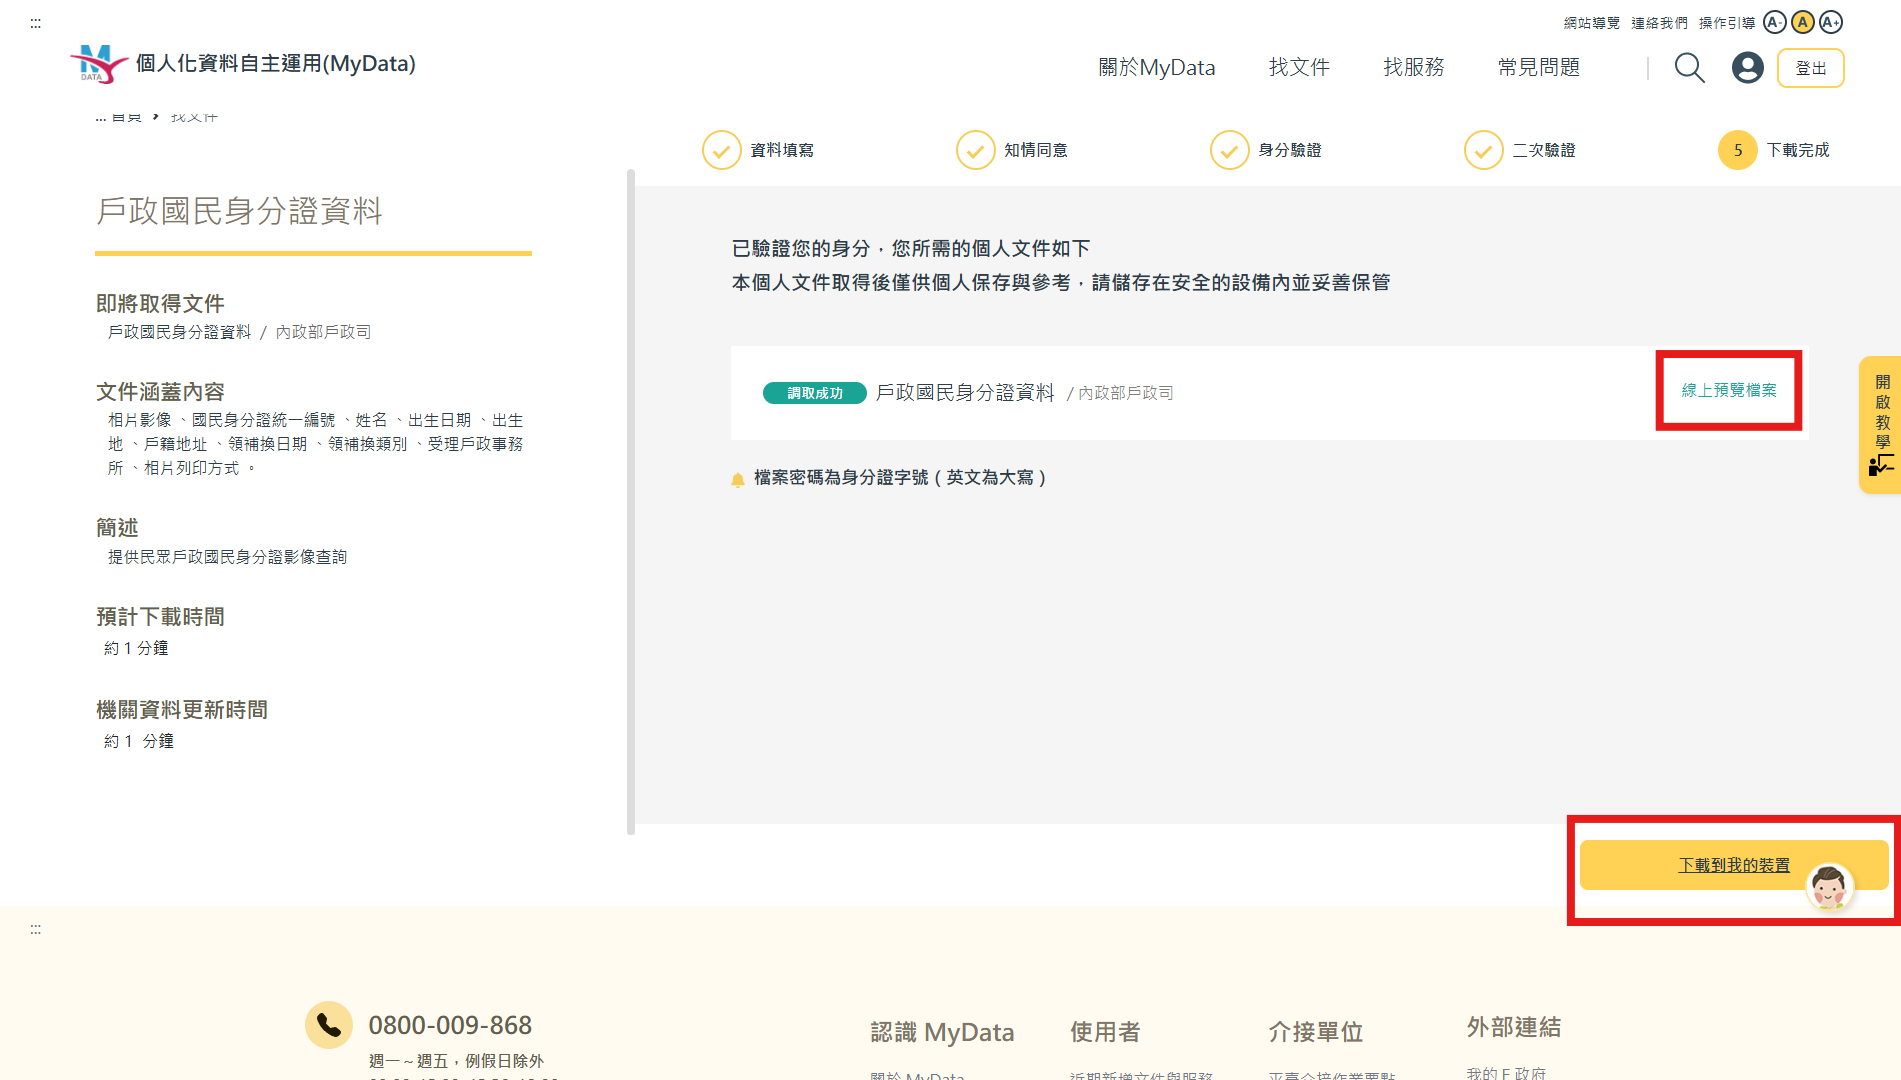Click the 調取成功 status badge
The width and height of the screenshot is (1901, 1080).
coord(814,393)
